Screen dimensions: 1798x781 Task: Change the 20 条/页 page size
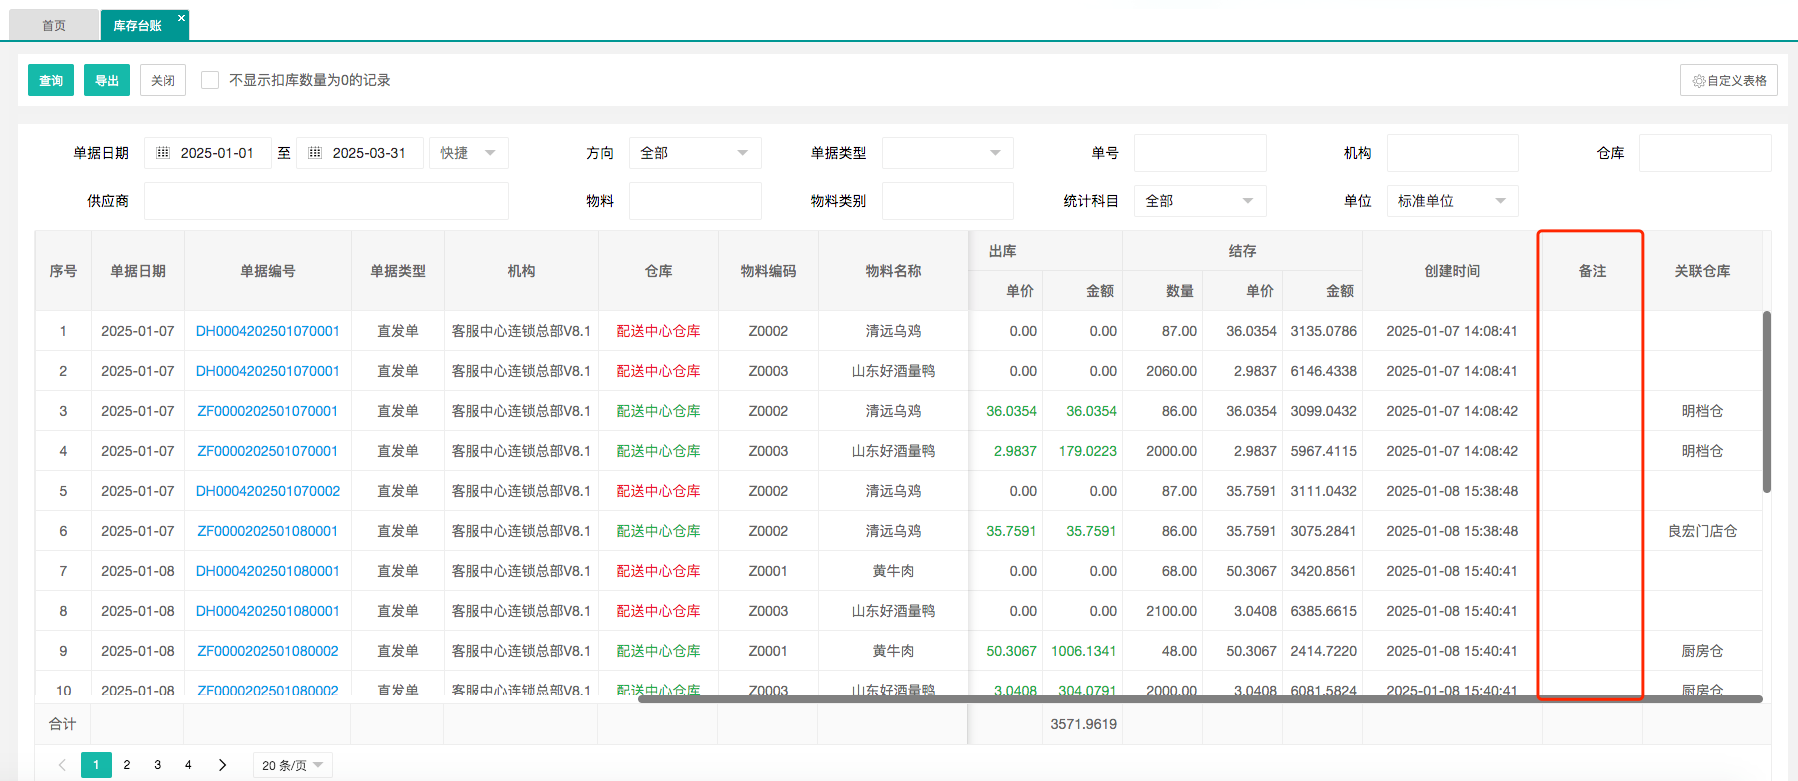click(292, 765)
